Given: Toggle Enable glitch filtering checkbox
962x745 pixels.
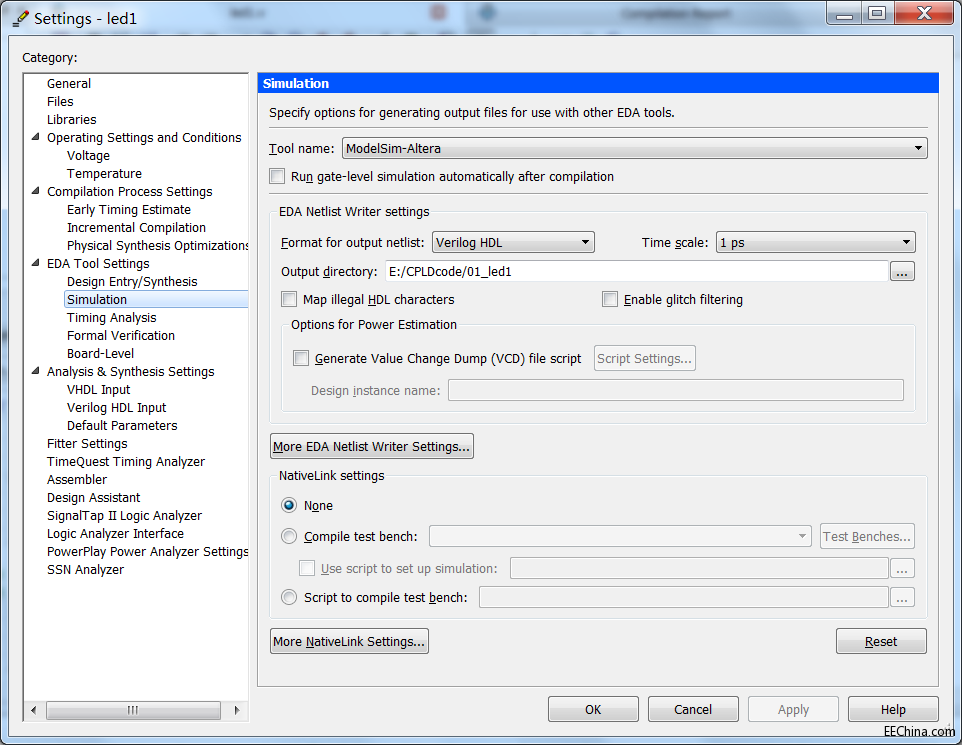Looking at the screenshot, I should tap(610, 299).
